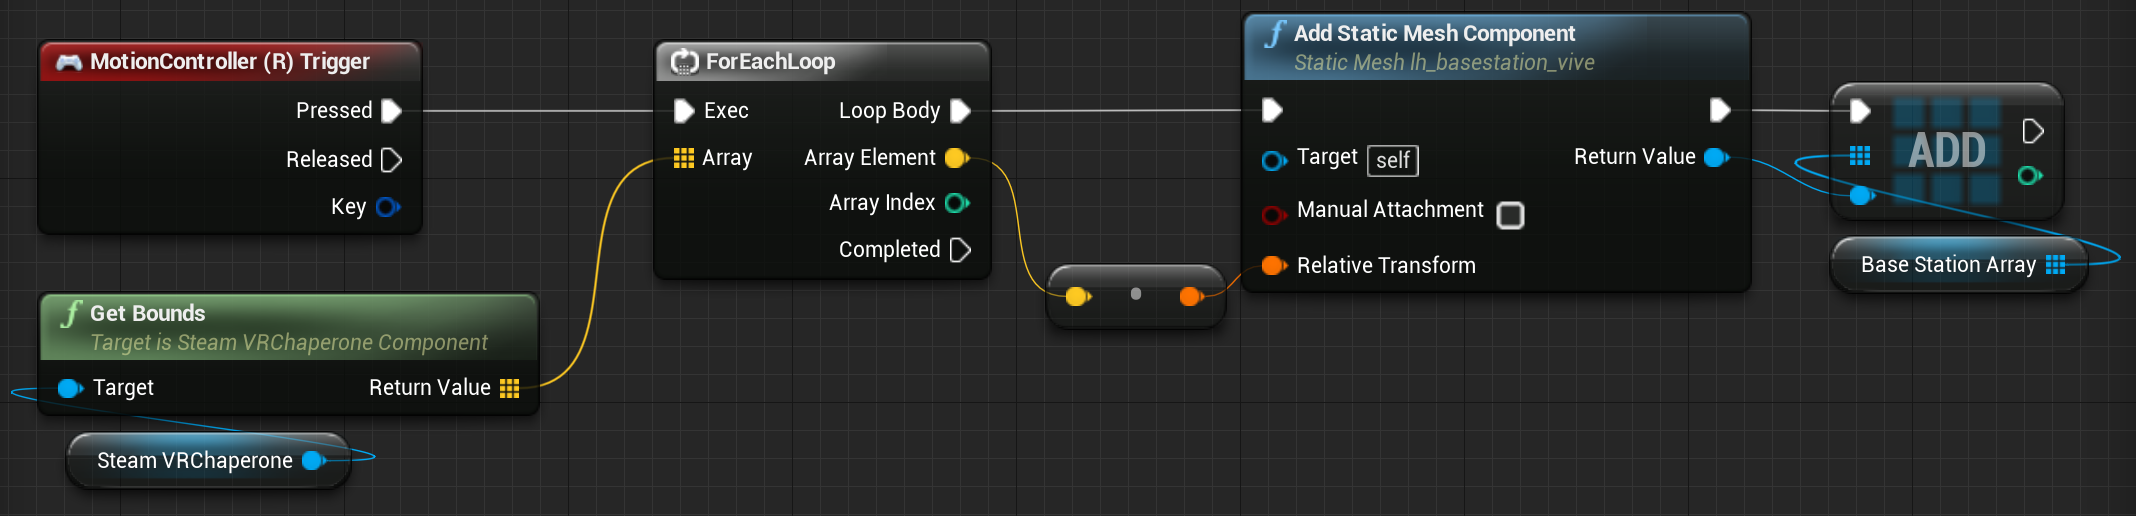Image resolution: width=2136 pixels, height=516 pixels.
Task: Select the 'Target is Steam VRChaperone Component' subtitle
Action: pyautogui.click(x=289, y=343)
